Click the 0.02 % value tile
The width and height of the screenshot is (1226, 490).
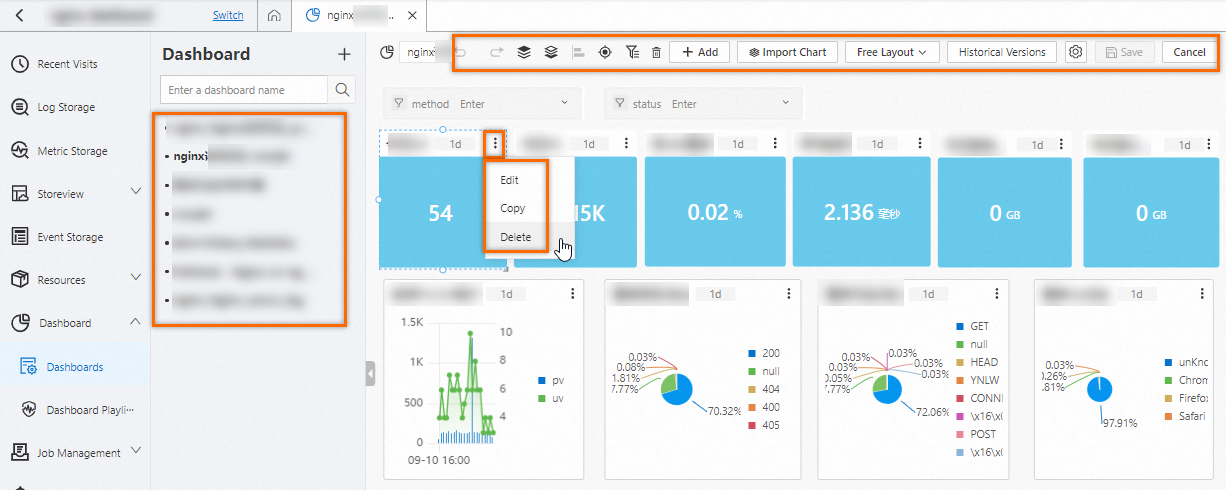(x=715, y=212)
